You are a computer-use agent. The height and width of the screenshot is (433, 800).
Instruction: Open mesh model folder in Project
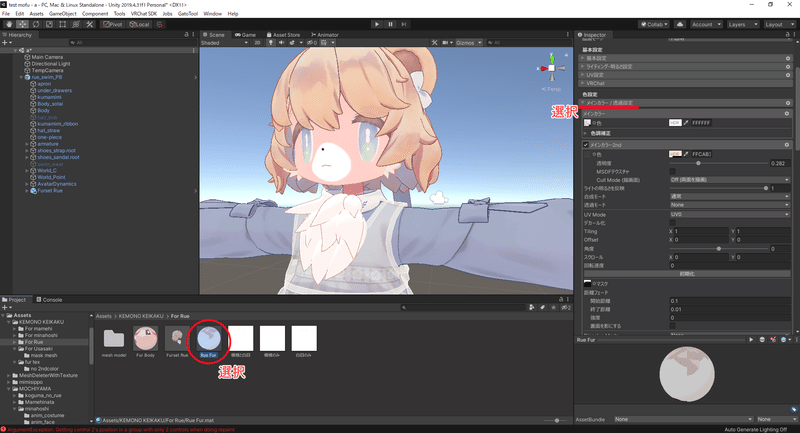tap(114, 341)
